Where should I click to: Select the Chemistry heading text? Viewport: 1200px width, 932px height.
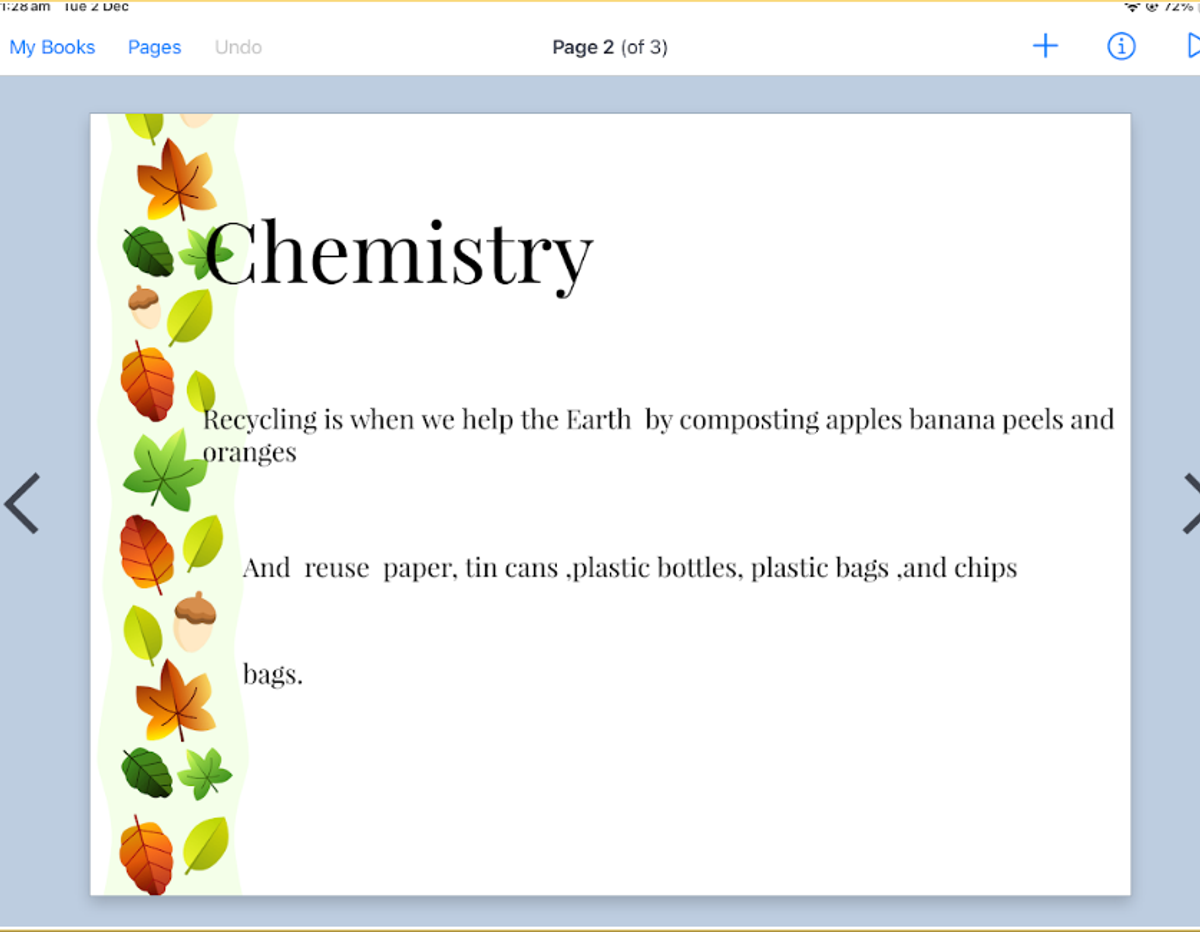(x=399, y=252)
